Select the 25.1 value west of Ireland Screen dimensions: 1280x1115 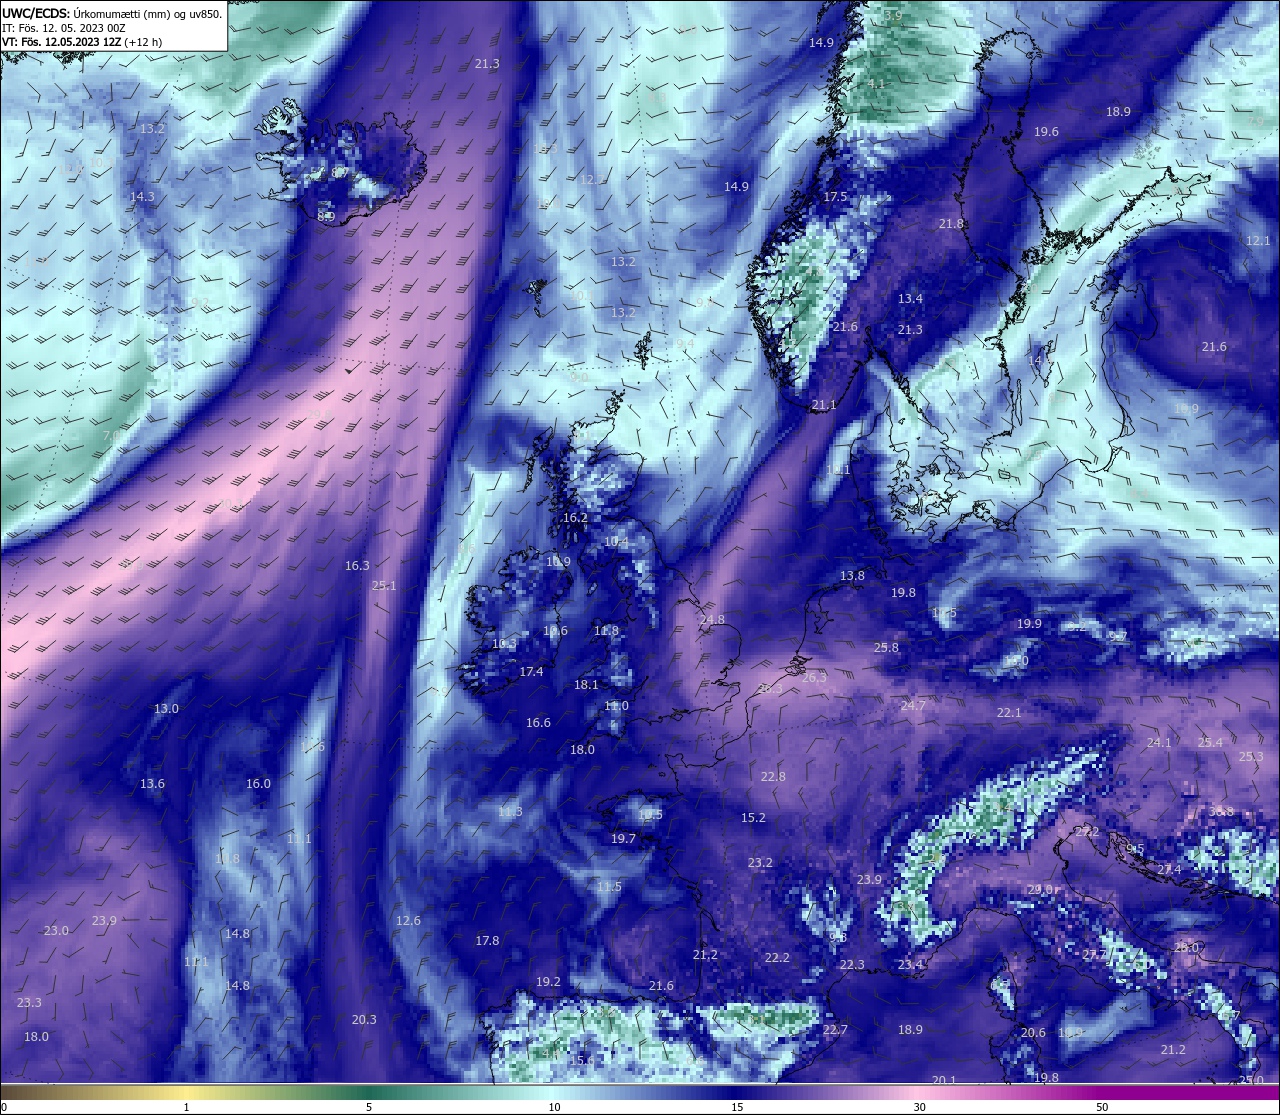click(x=384, y=586)
